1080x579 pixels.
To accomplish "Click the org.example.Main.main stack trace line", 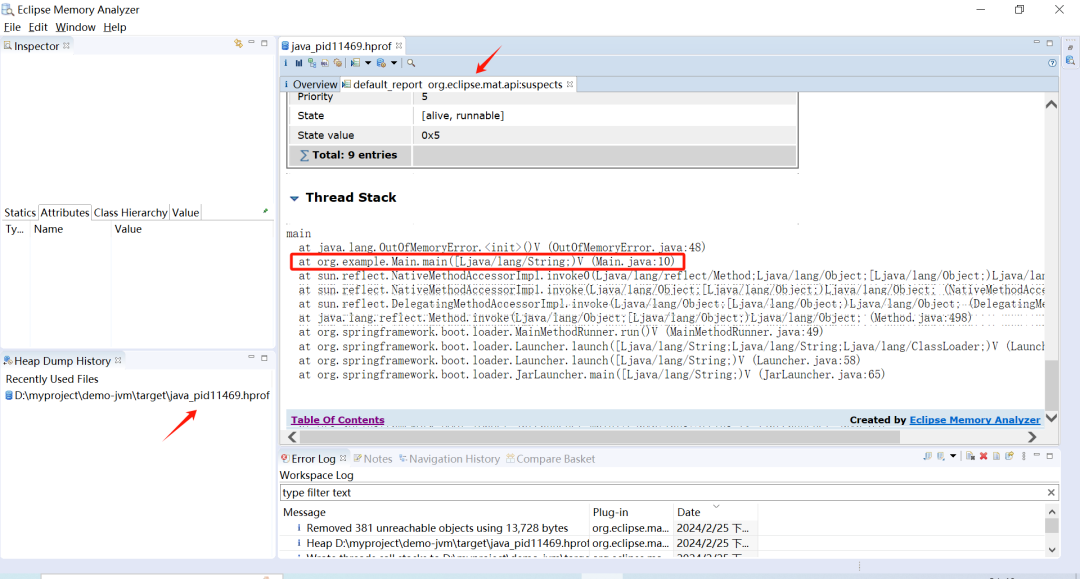I will click(486, 262).
